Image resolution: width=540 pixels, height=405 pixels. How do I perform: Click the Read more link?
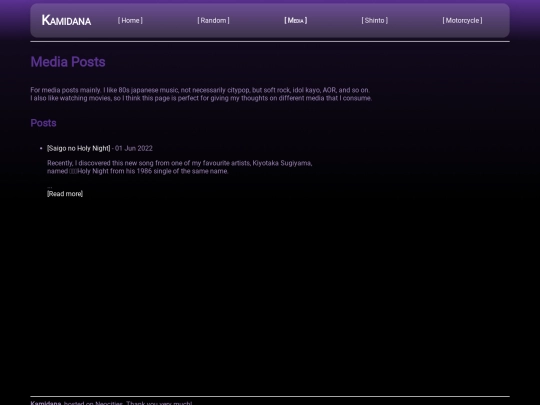click(x=65, y=194)
